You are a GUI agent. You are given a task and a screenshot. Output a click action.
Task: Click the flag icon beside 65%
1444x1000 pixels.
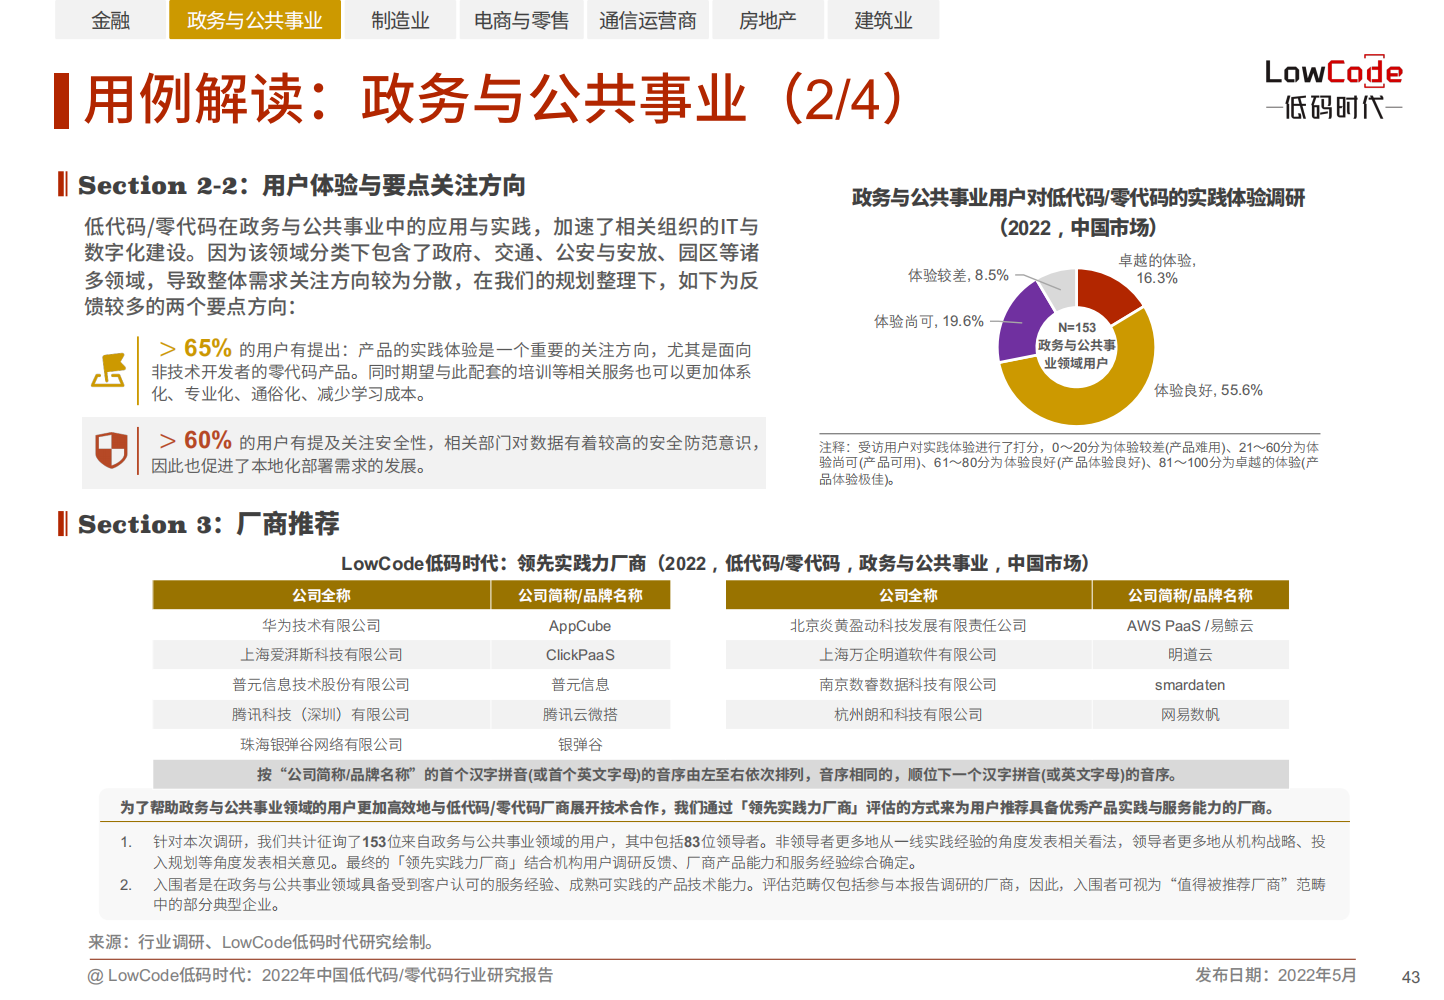tap(109, 371)
